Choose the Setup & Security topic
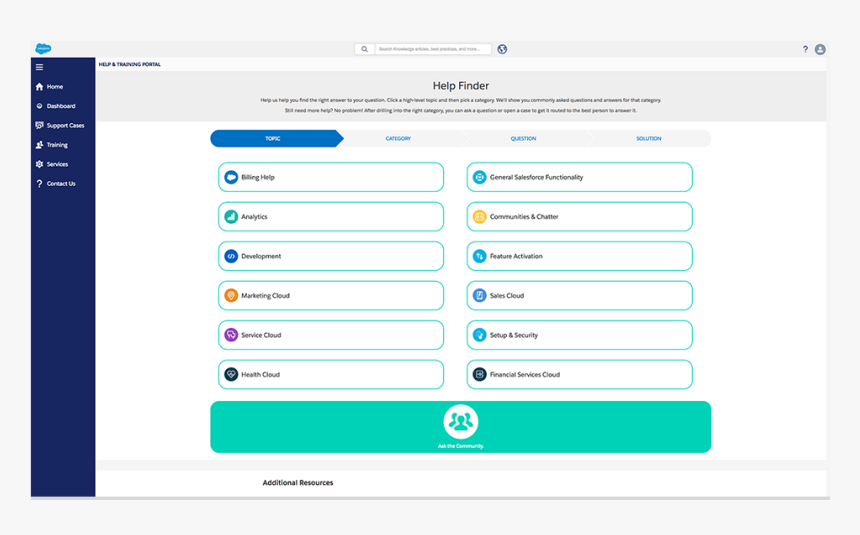 580,335
